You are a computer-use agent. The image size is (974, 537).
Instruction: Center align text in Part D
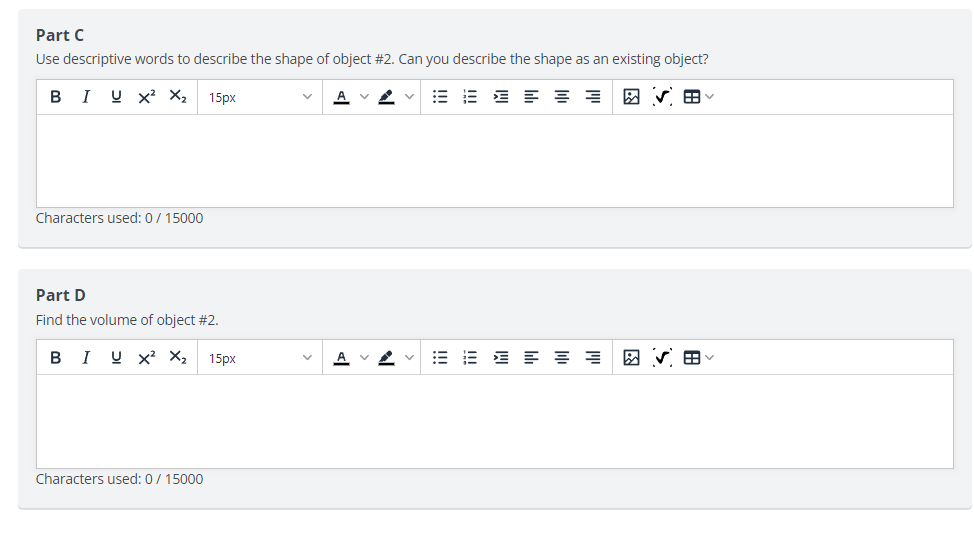[562, 358]
